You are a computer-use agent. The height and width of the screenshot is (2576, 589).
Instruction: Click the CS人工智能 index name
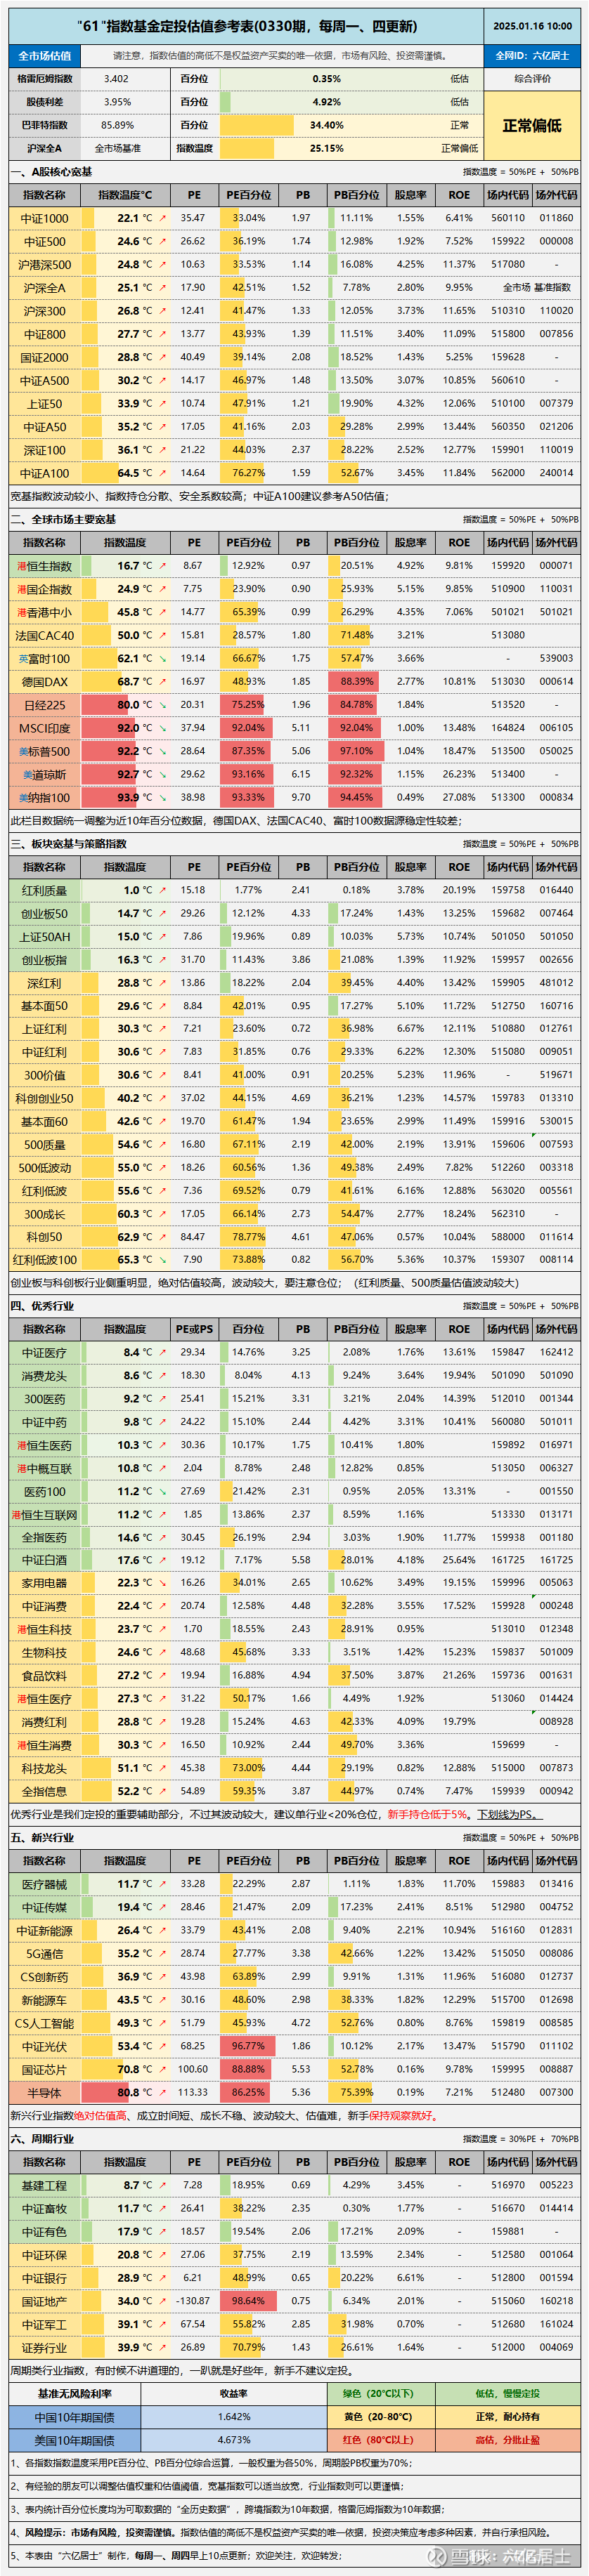[x=45, y=2023]
